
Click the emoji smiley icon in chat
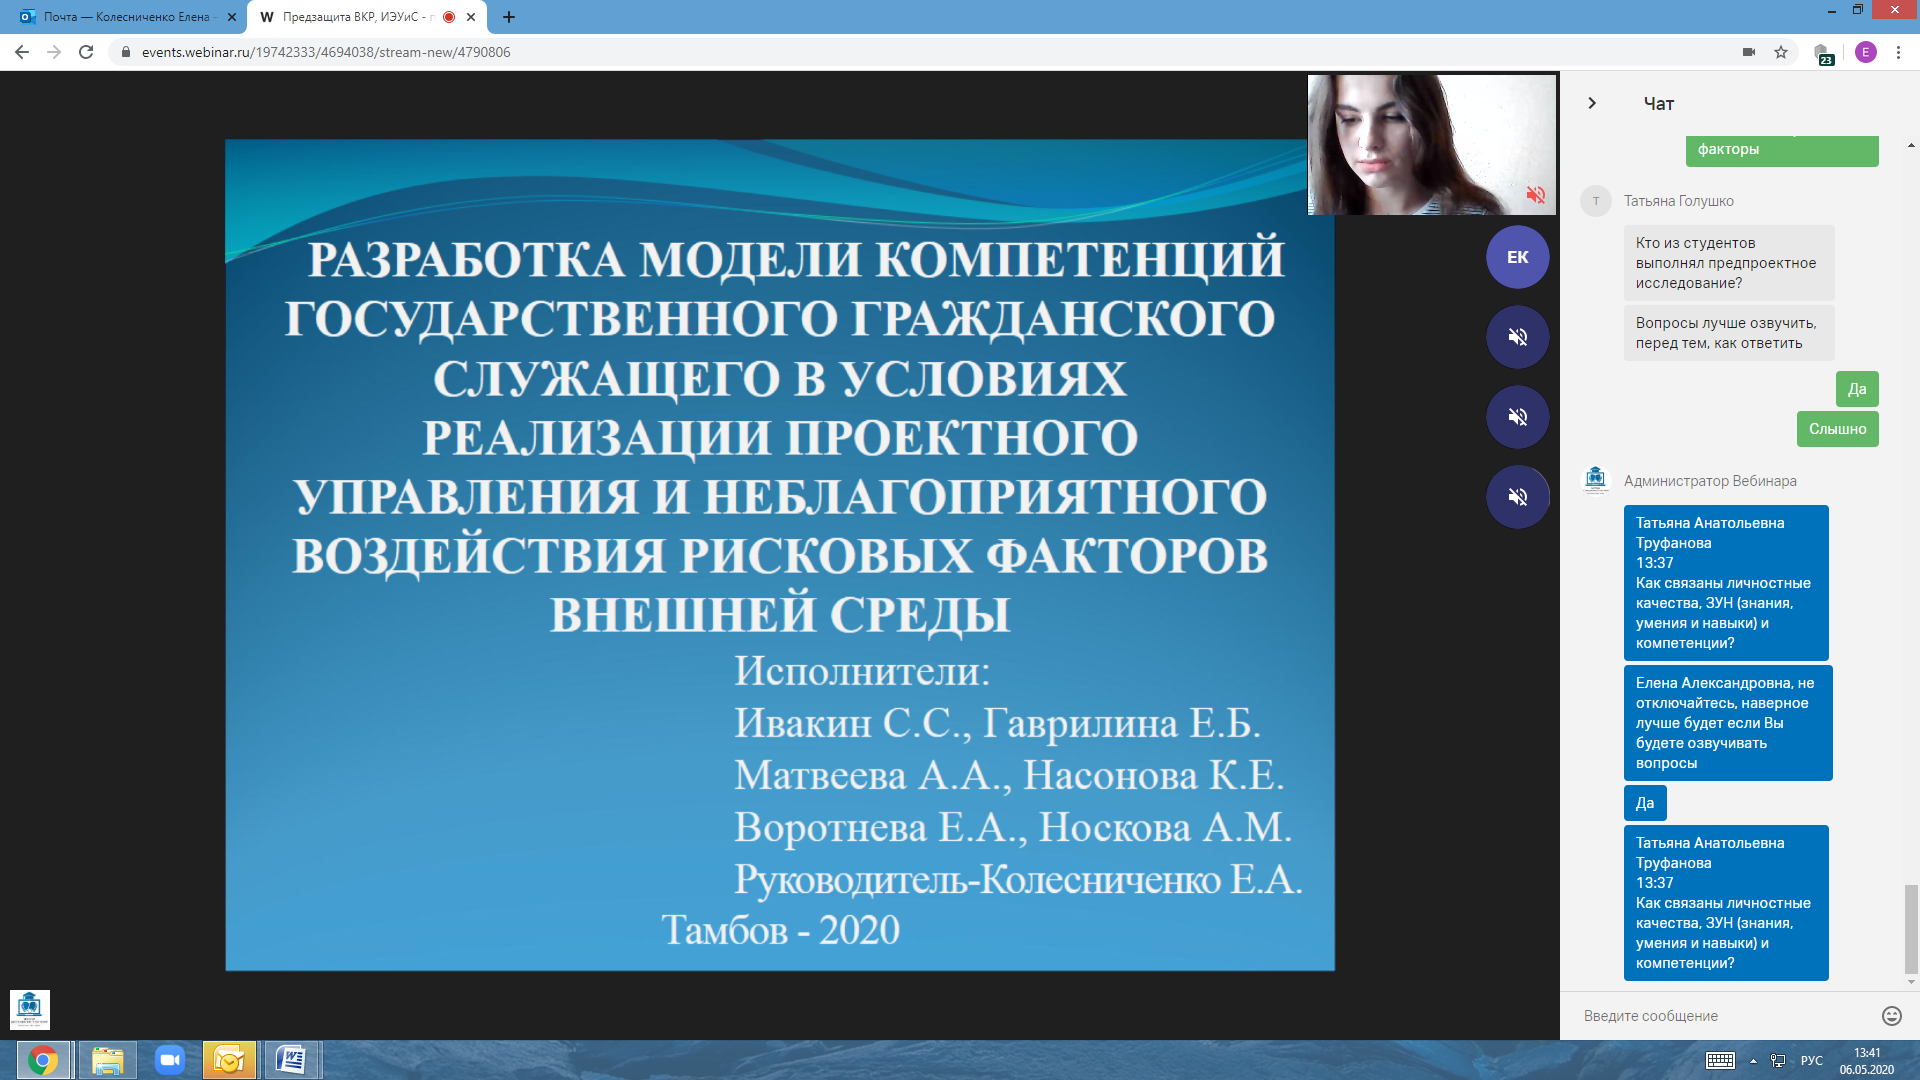pyautogui.click(x=1891, y=1016)
